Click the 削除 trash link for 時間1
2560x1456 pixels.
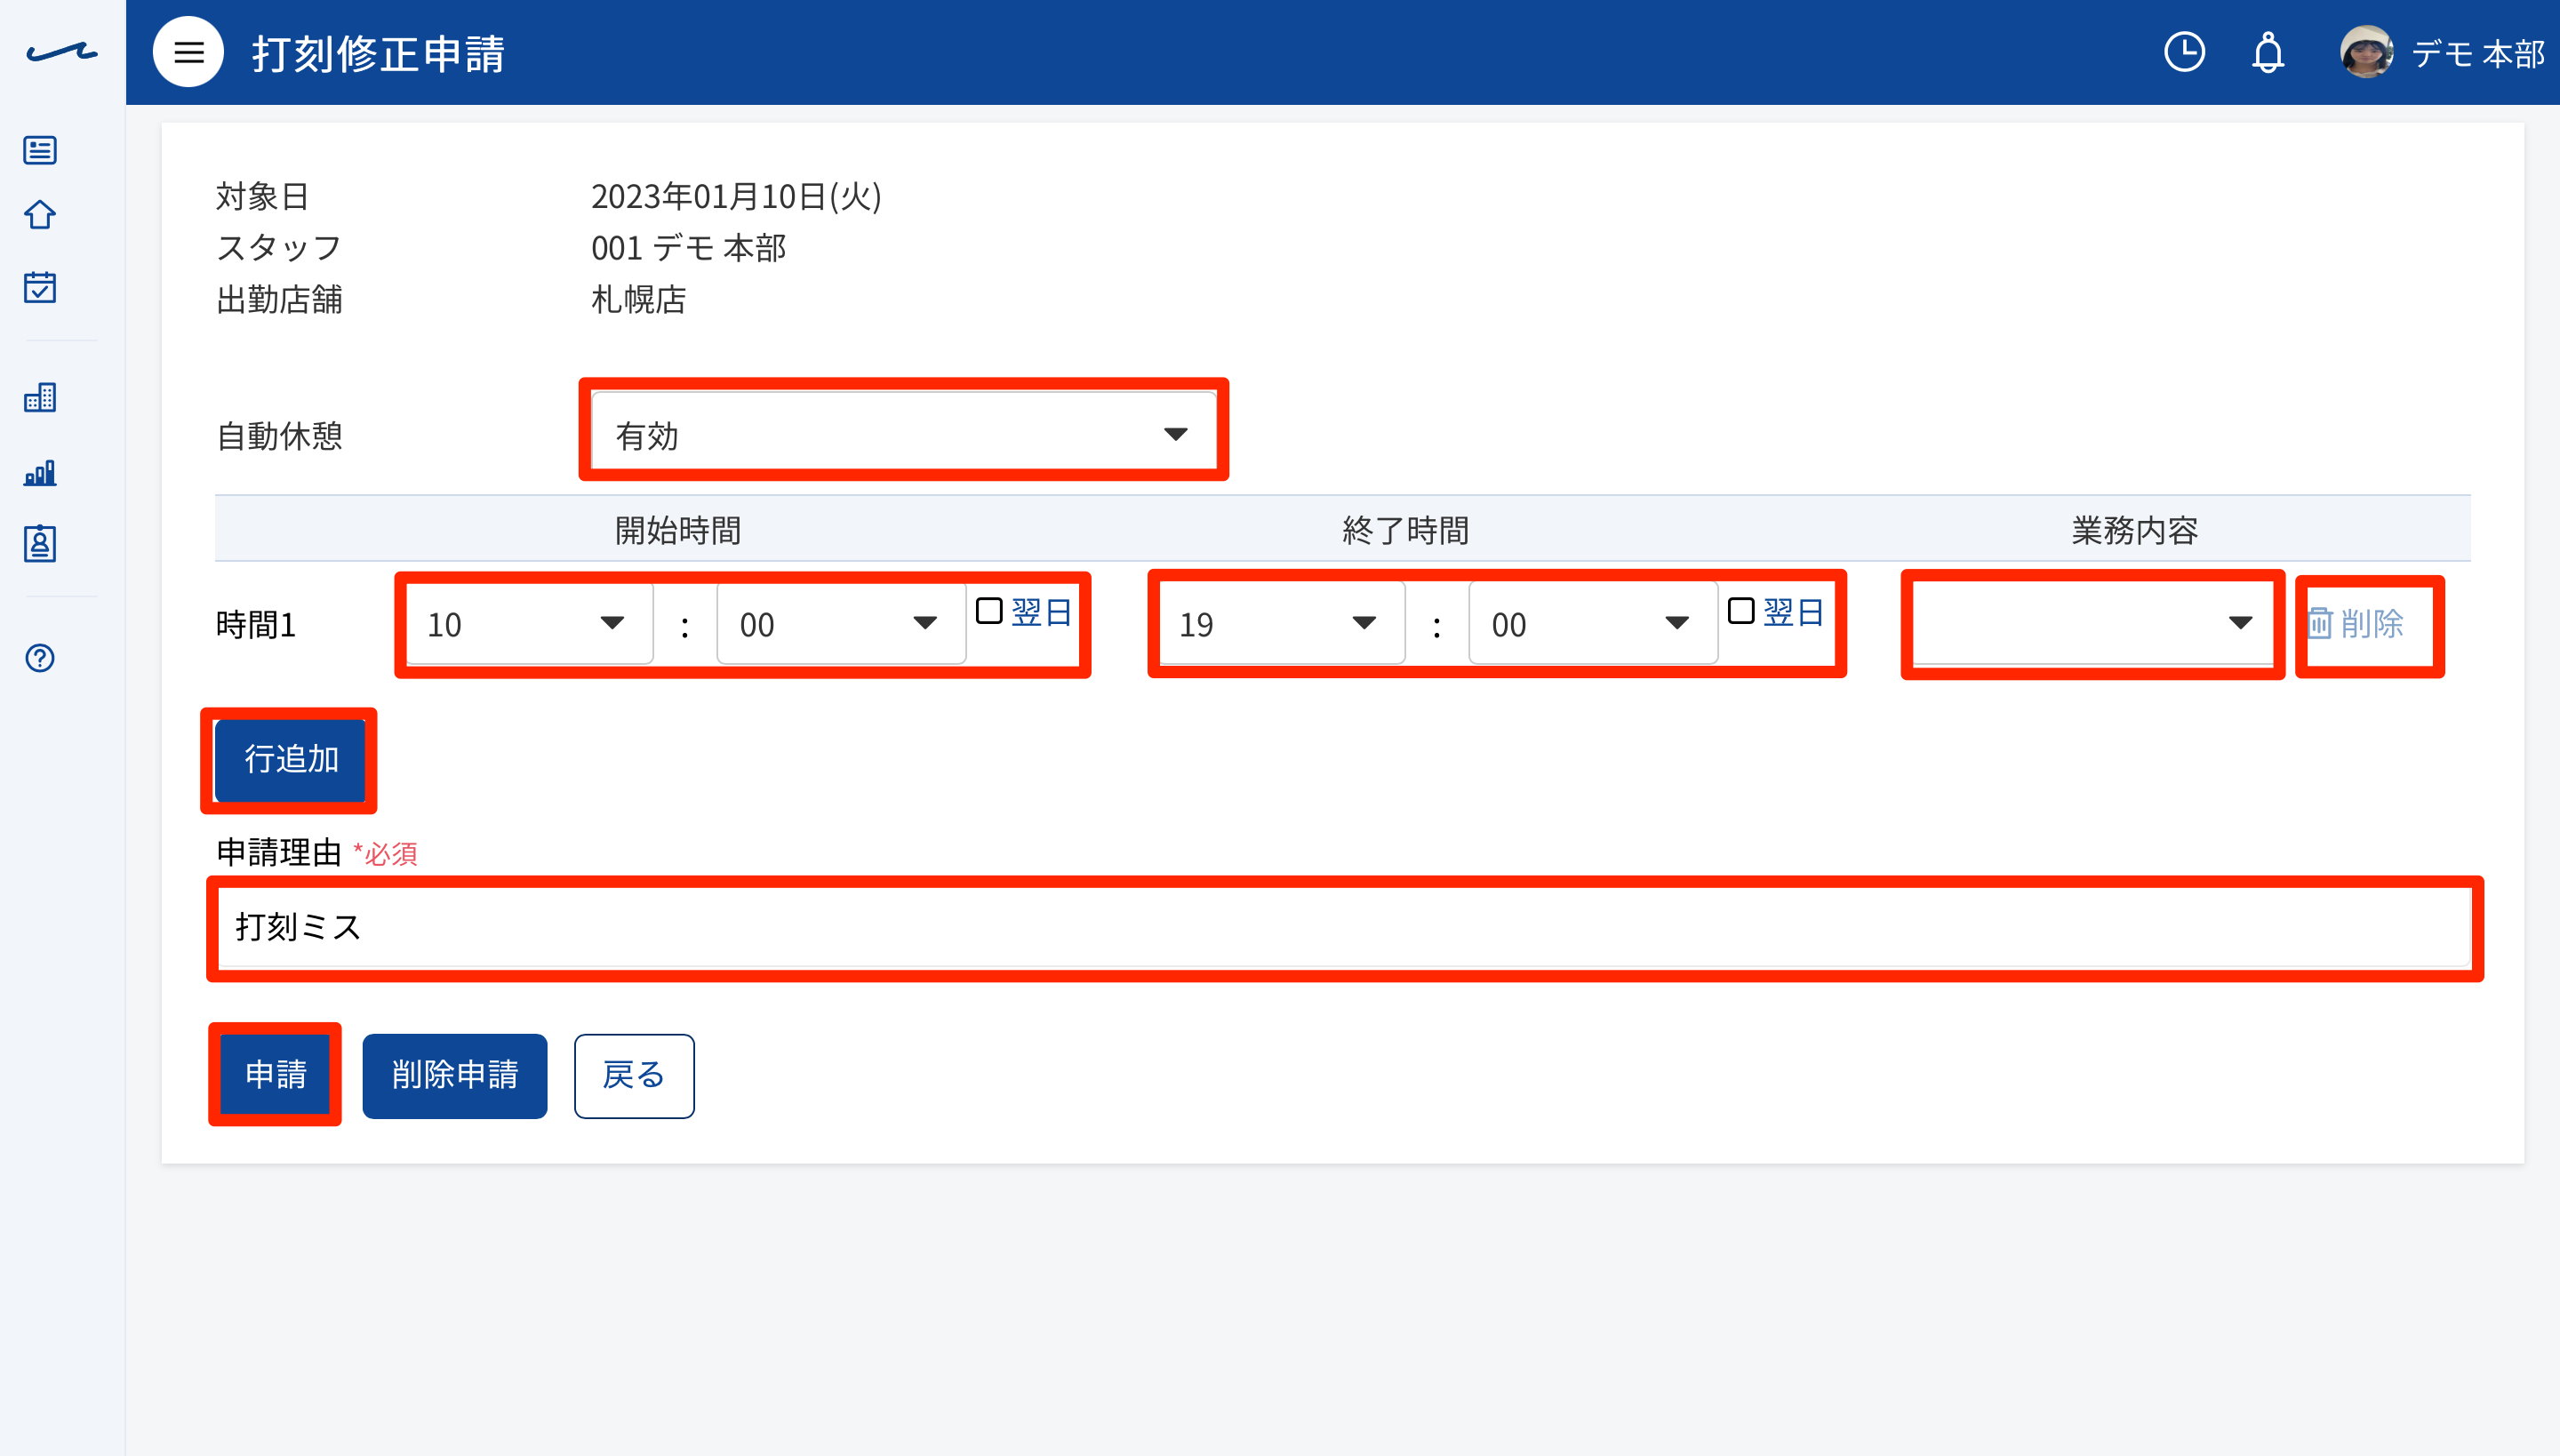[x=2354, y=624]
